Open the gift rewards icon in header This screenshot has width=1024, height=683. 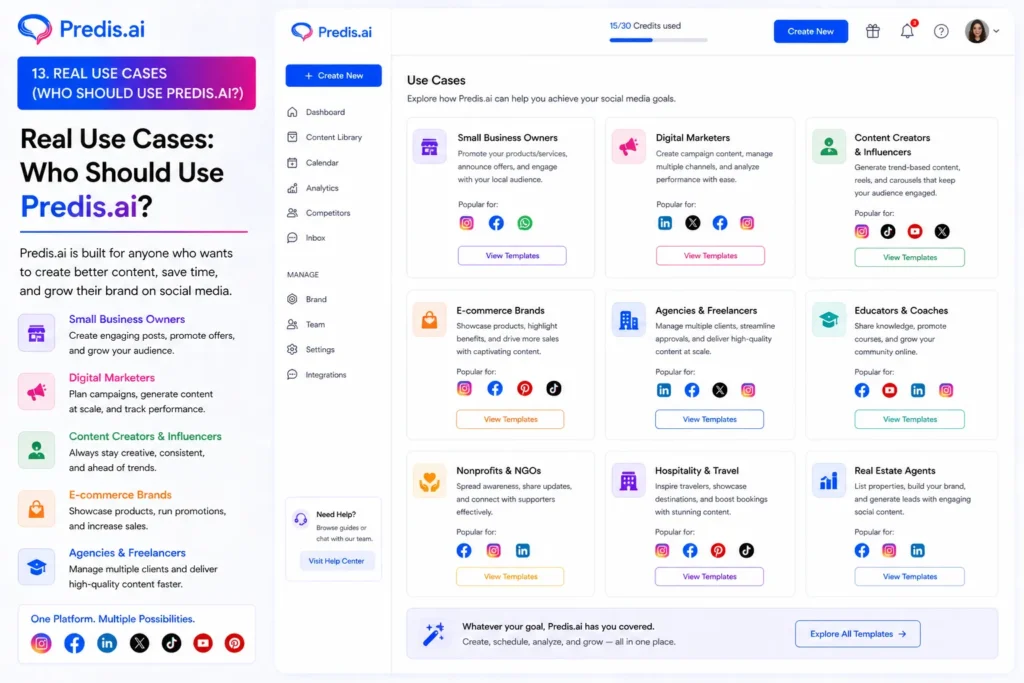[x=872, y=31]
